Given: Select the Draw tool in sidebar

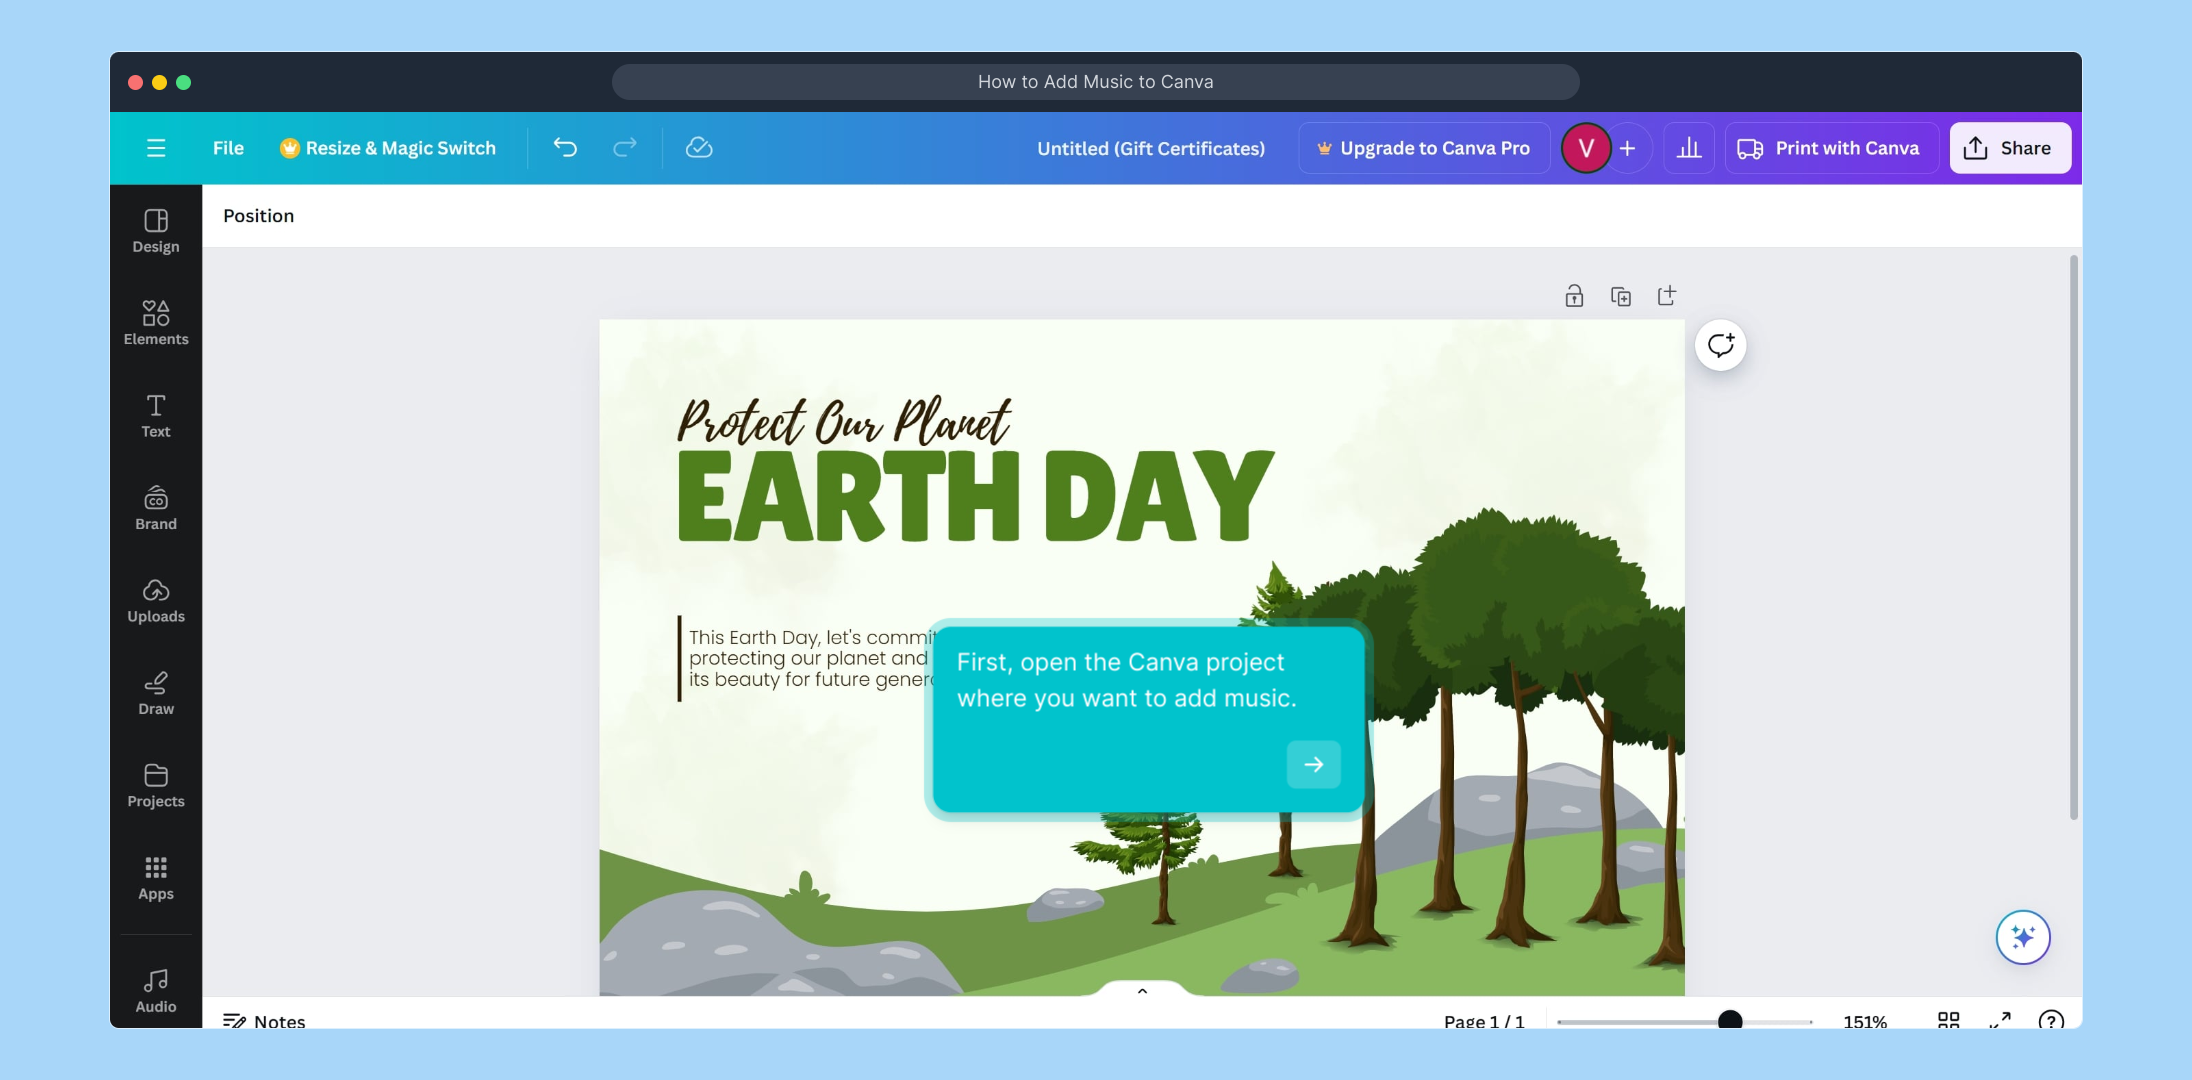Looking at the screenshot, I should coord(156,693).
